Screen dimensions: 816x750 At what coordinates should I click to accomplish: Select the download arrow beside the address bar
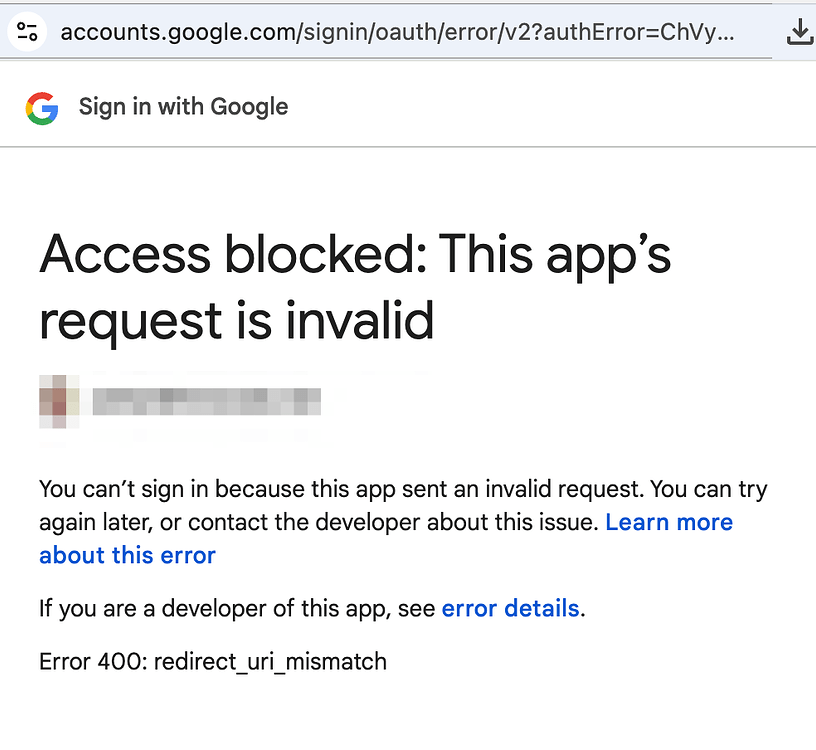point(799,31)
